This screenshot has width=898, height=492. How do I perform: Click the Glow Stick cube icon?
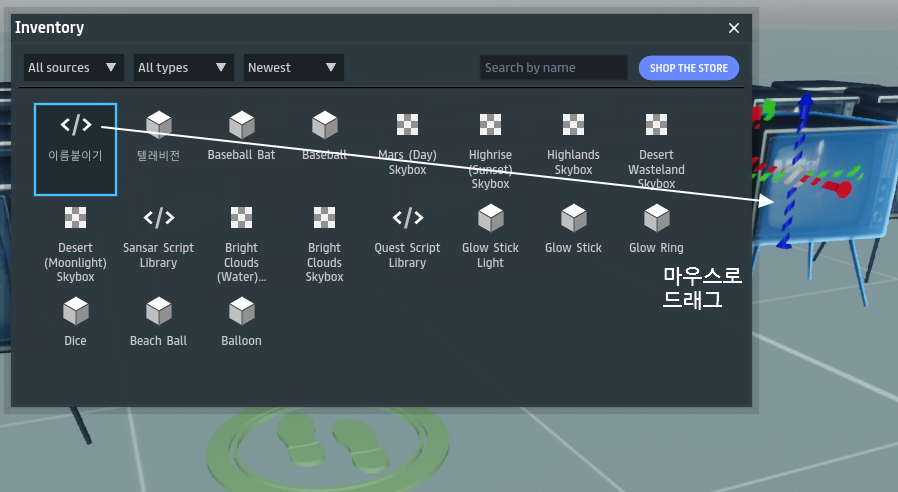(x=573, y=218)
